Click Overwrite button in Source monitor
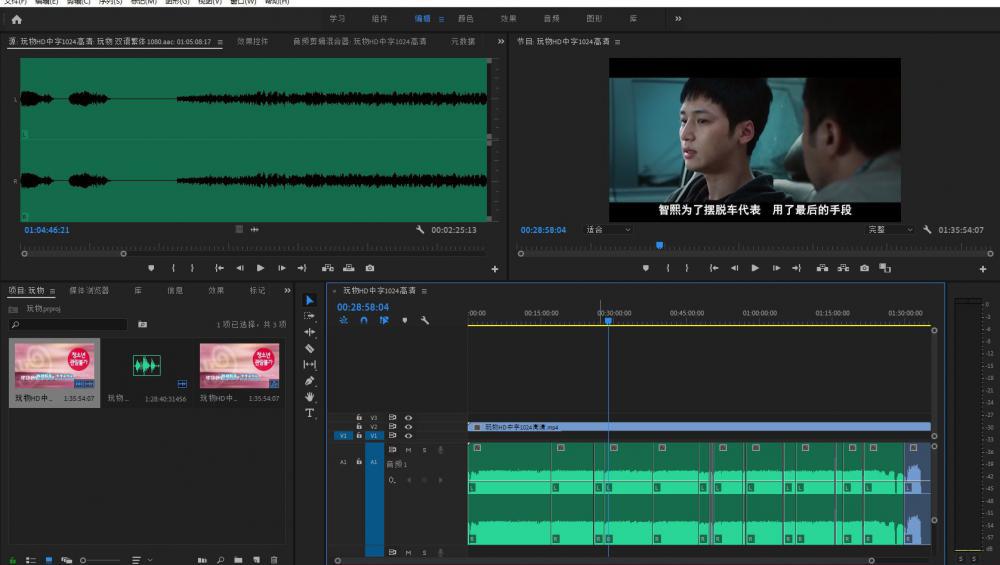 coord(349,268)
